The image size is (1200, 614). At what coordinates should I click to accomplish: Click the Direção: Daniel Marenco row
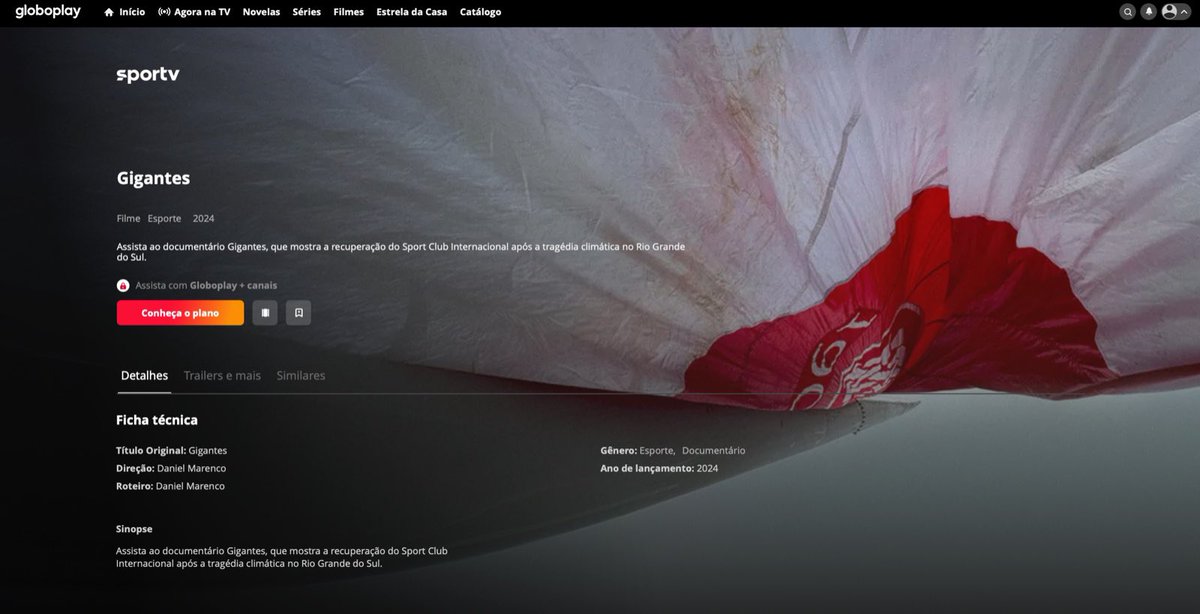click(171, 468)
